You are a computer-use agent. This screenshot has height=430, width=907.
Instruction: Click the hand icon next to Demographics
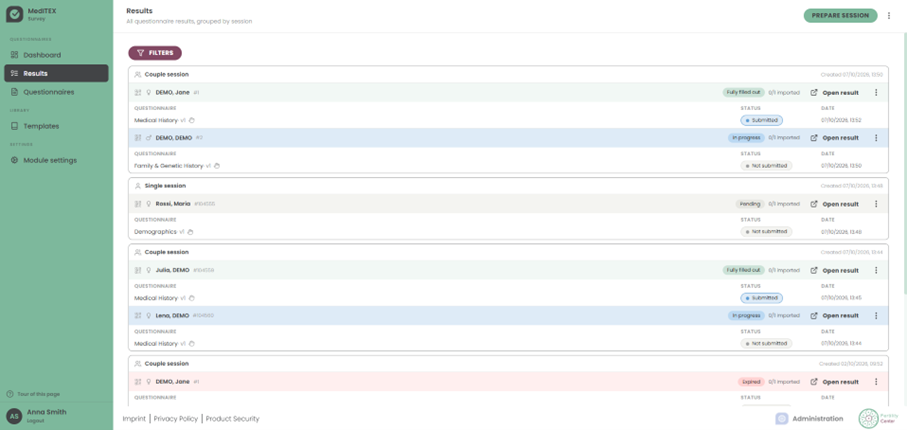tap(190, 232)
